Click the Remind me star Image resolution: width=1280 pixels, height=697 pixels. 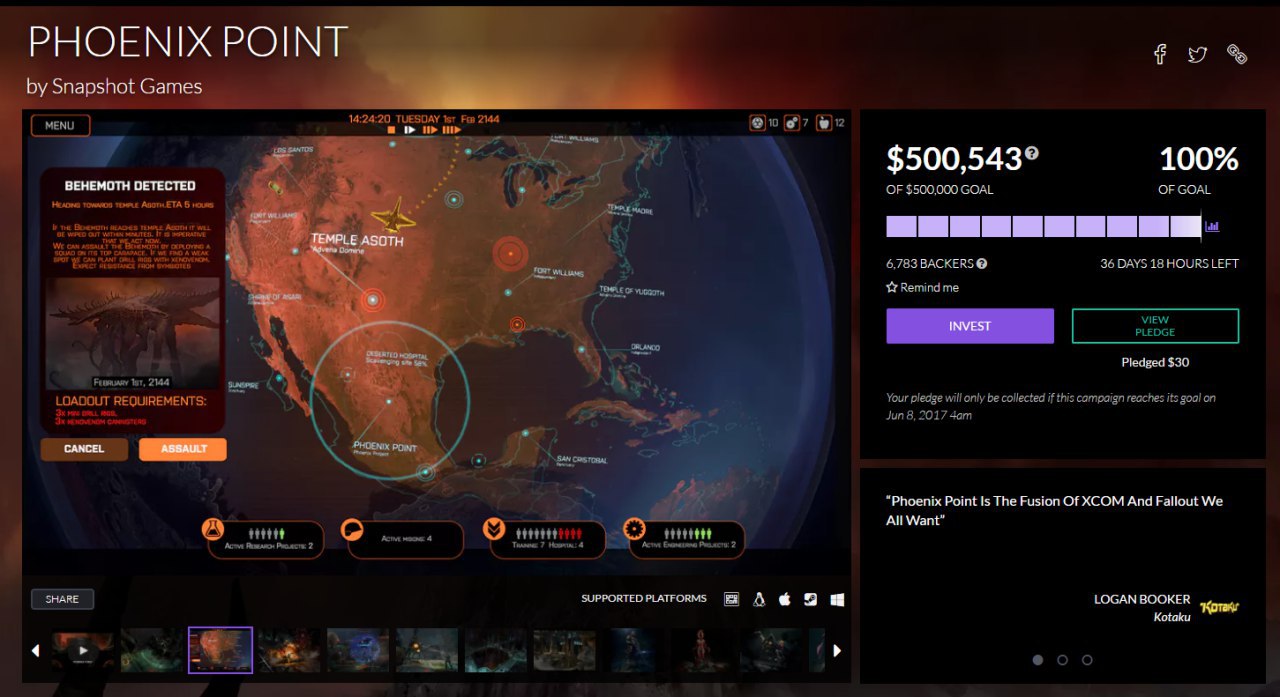[892, 287]
